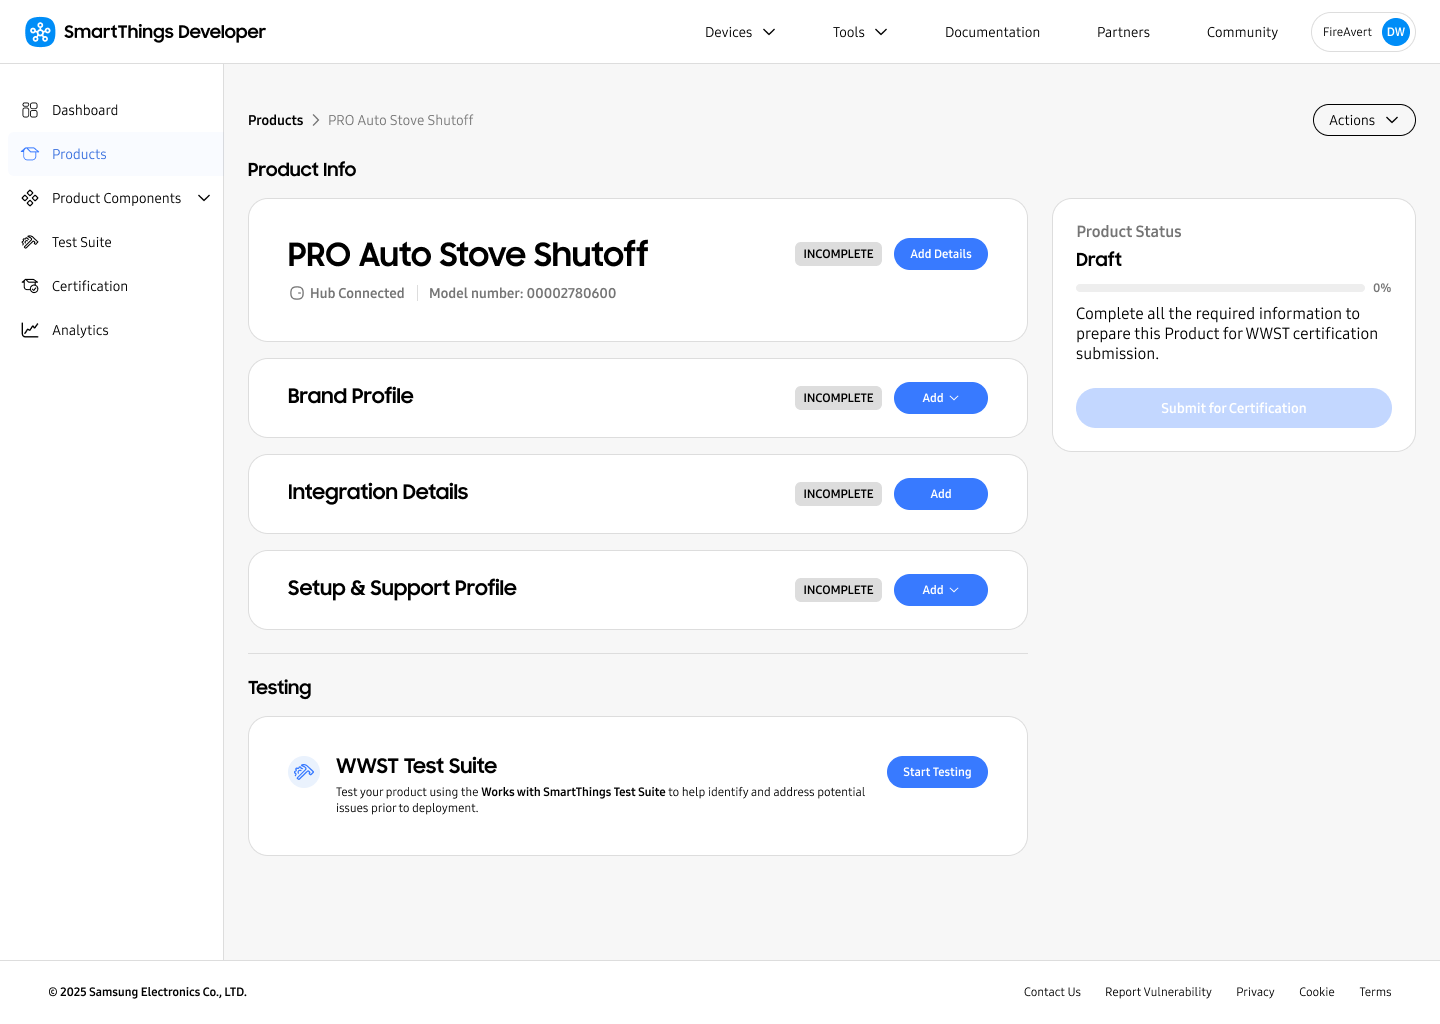This screenshot has width=1440, height=1024.
Task: Open the Actions dropdown
Action: 1363,120
